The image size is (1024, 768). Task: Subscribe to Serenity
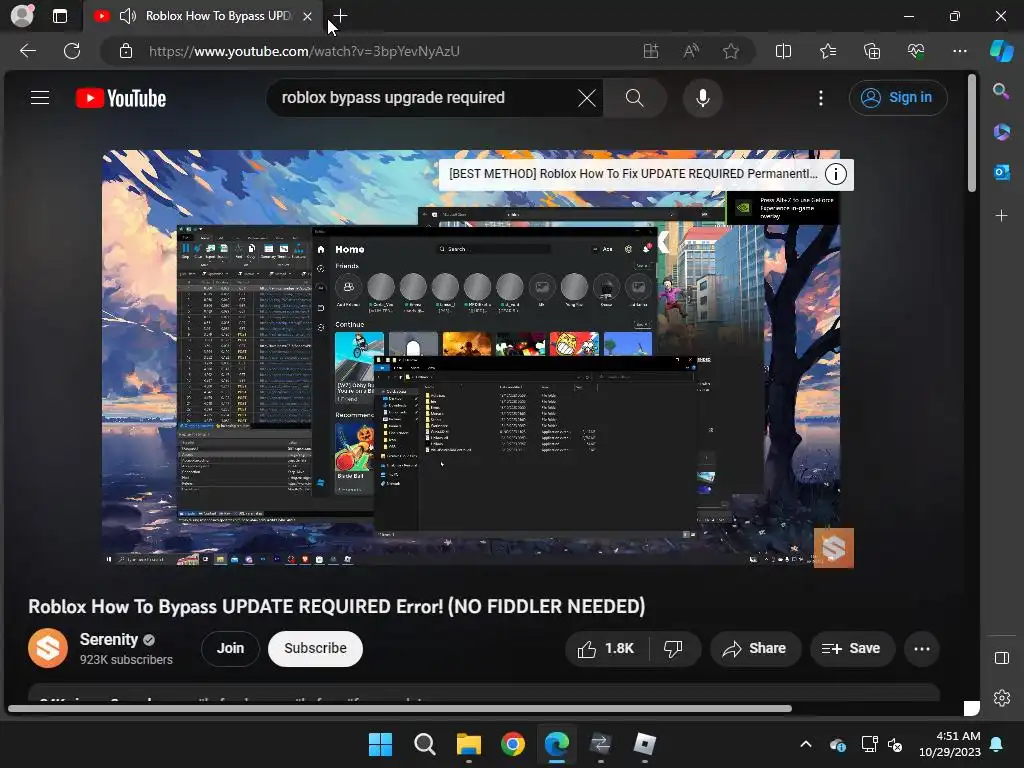point(315,648)
